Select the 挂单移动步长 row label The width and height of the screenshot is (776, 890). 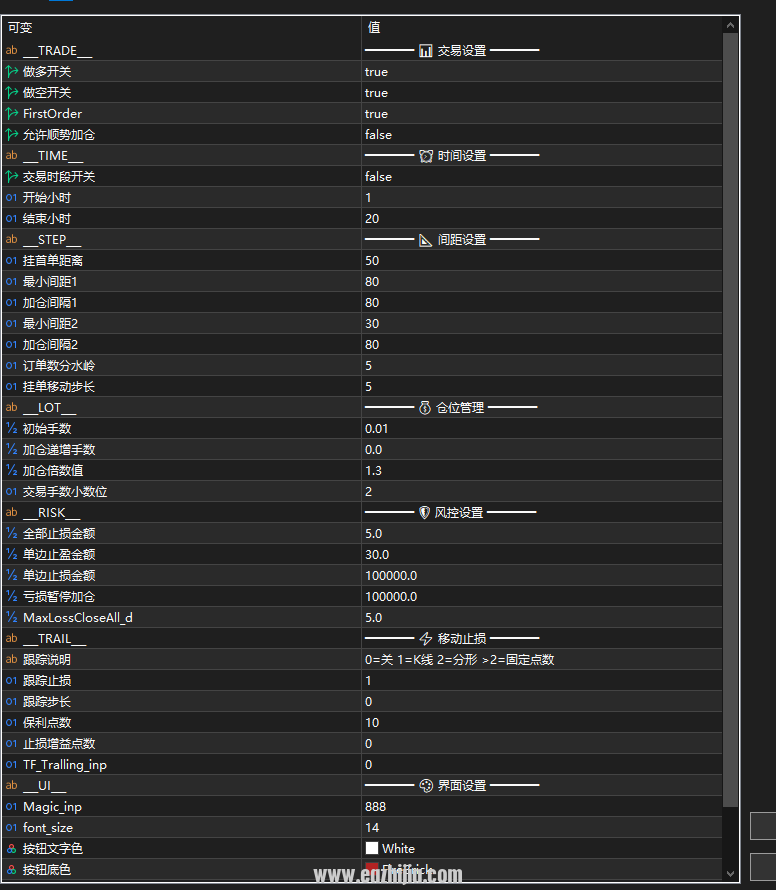click(59, 387)
